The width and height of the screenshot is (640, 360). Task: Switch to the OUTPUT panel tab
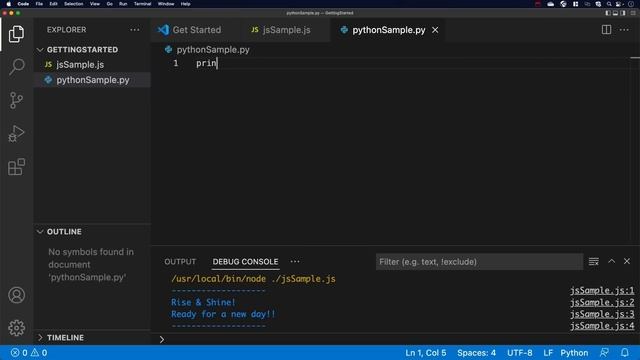[180, 262]
